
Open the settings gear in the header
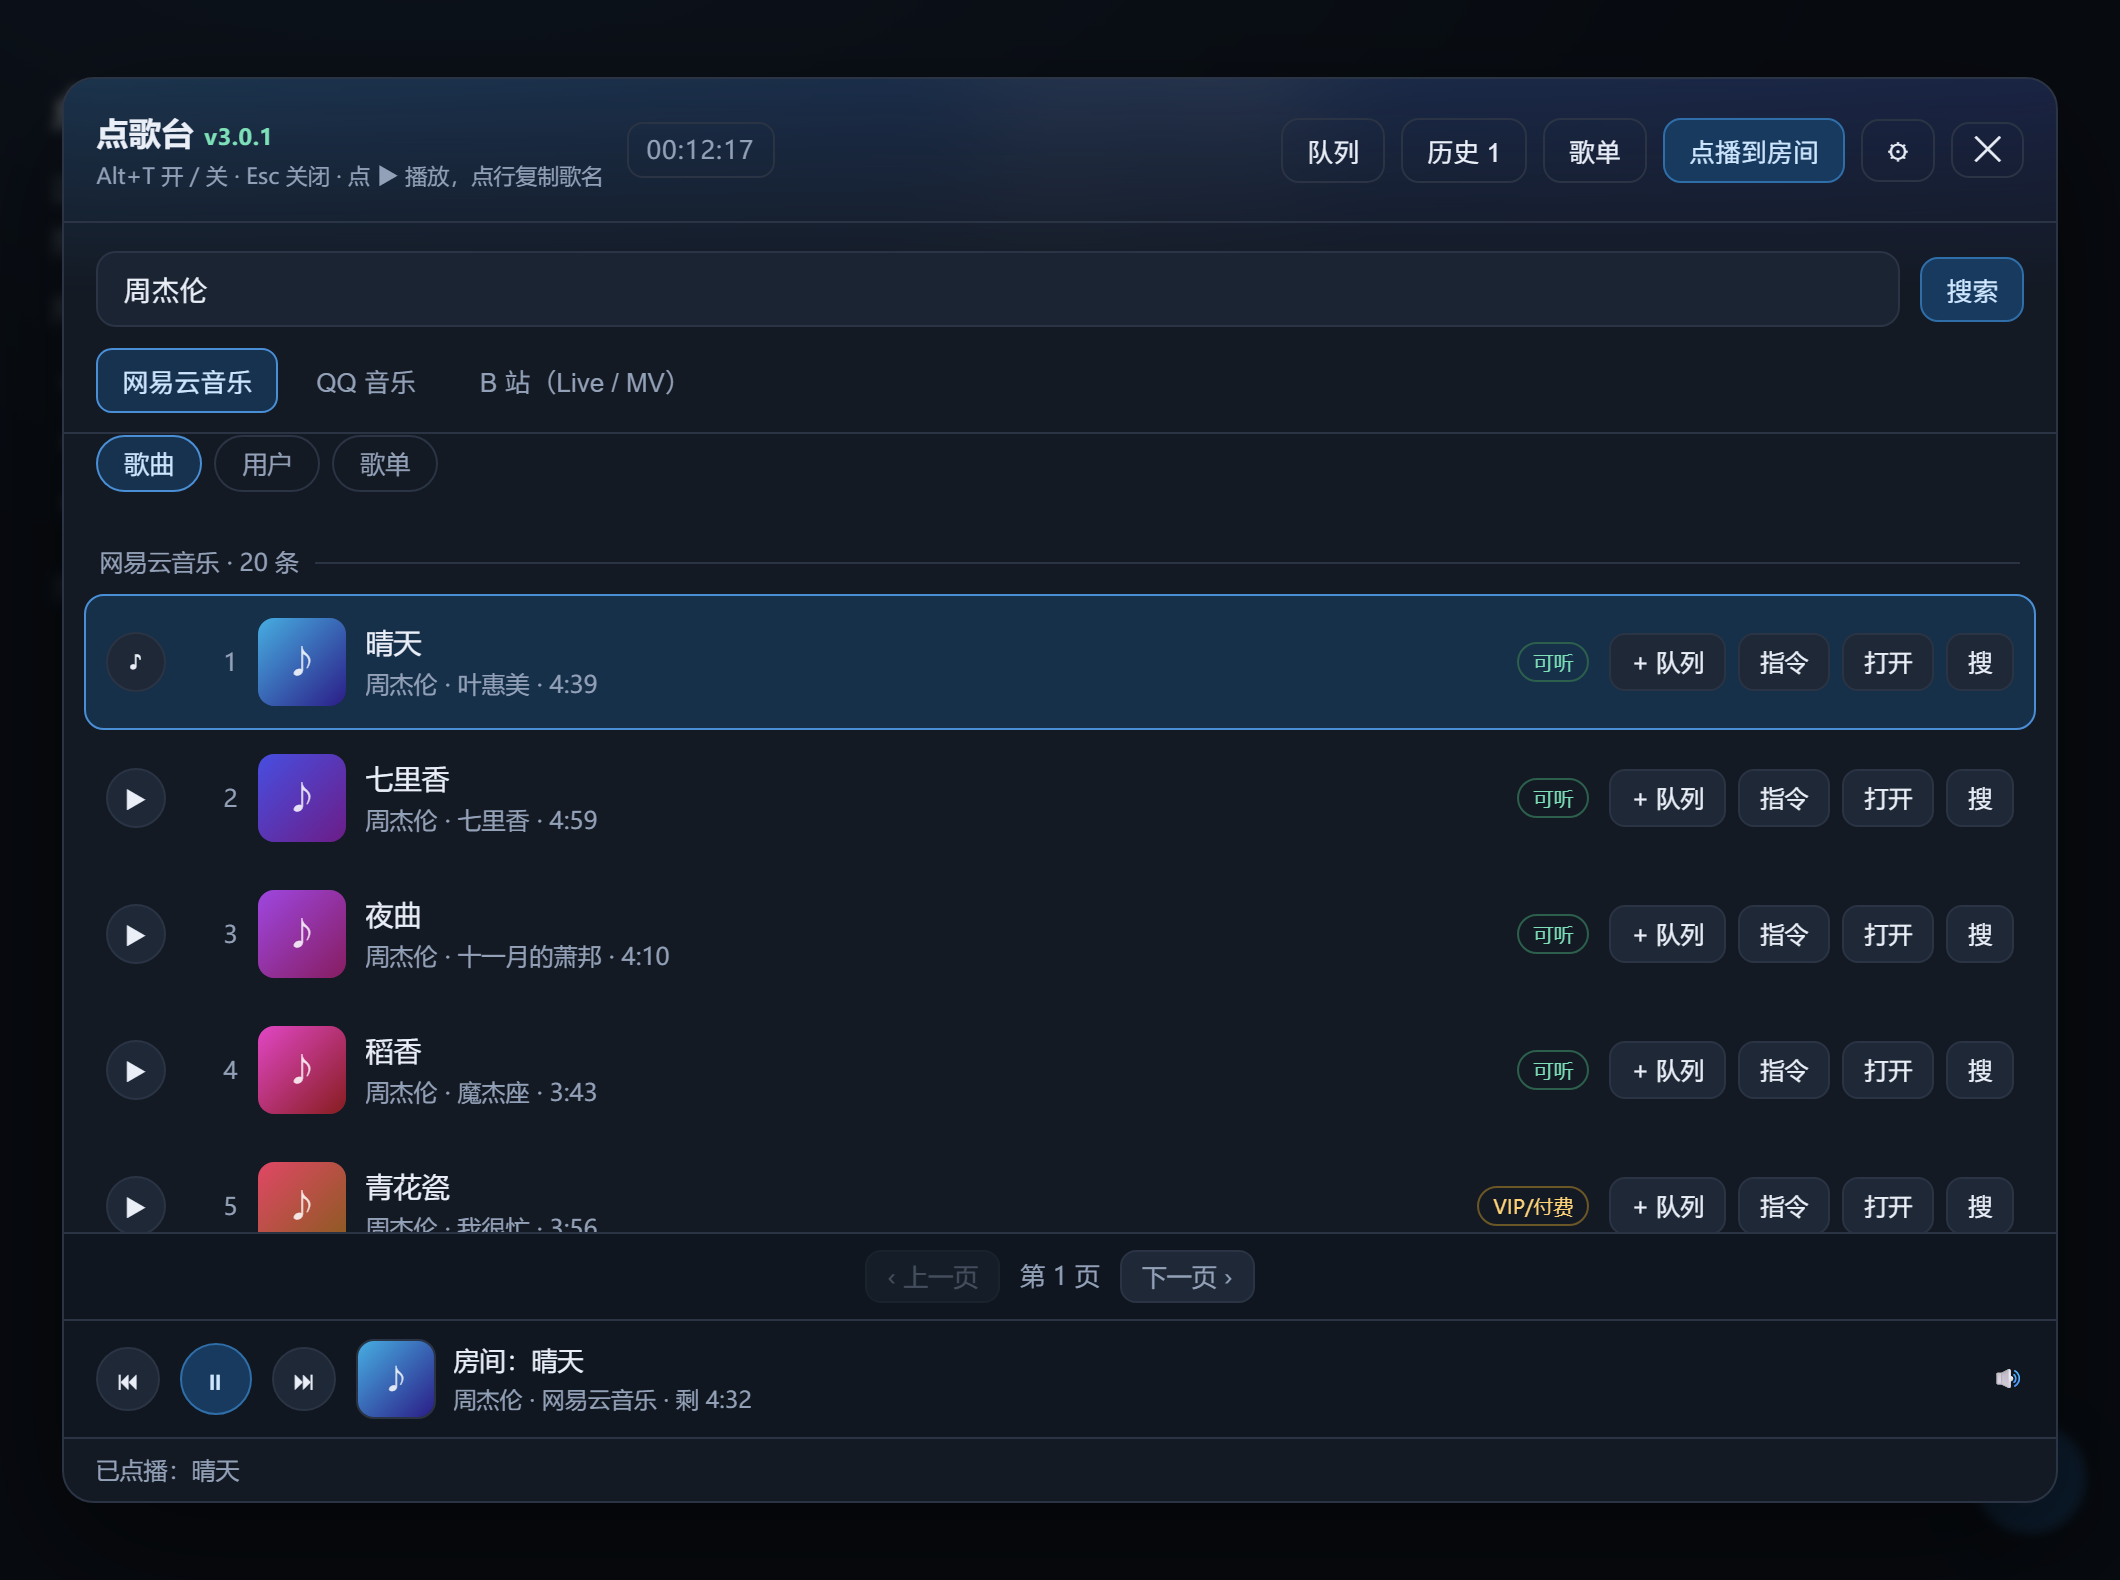tap(1897, 151)
